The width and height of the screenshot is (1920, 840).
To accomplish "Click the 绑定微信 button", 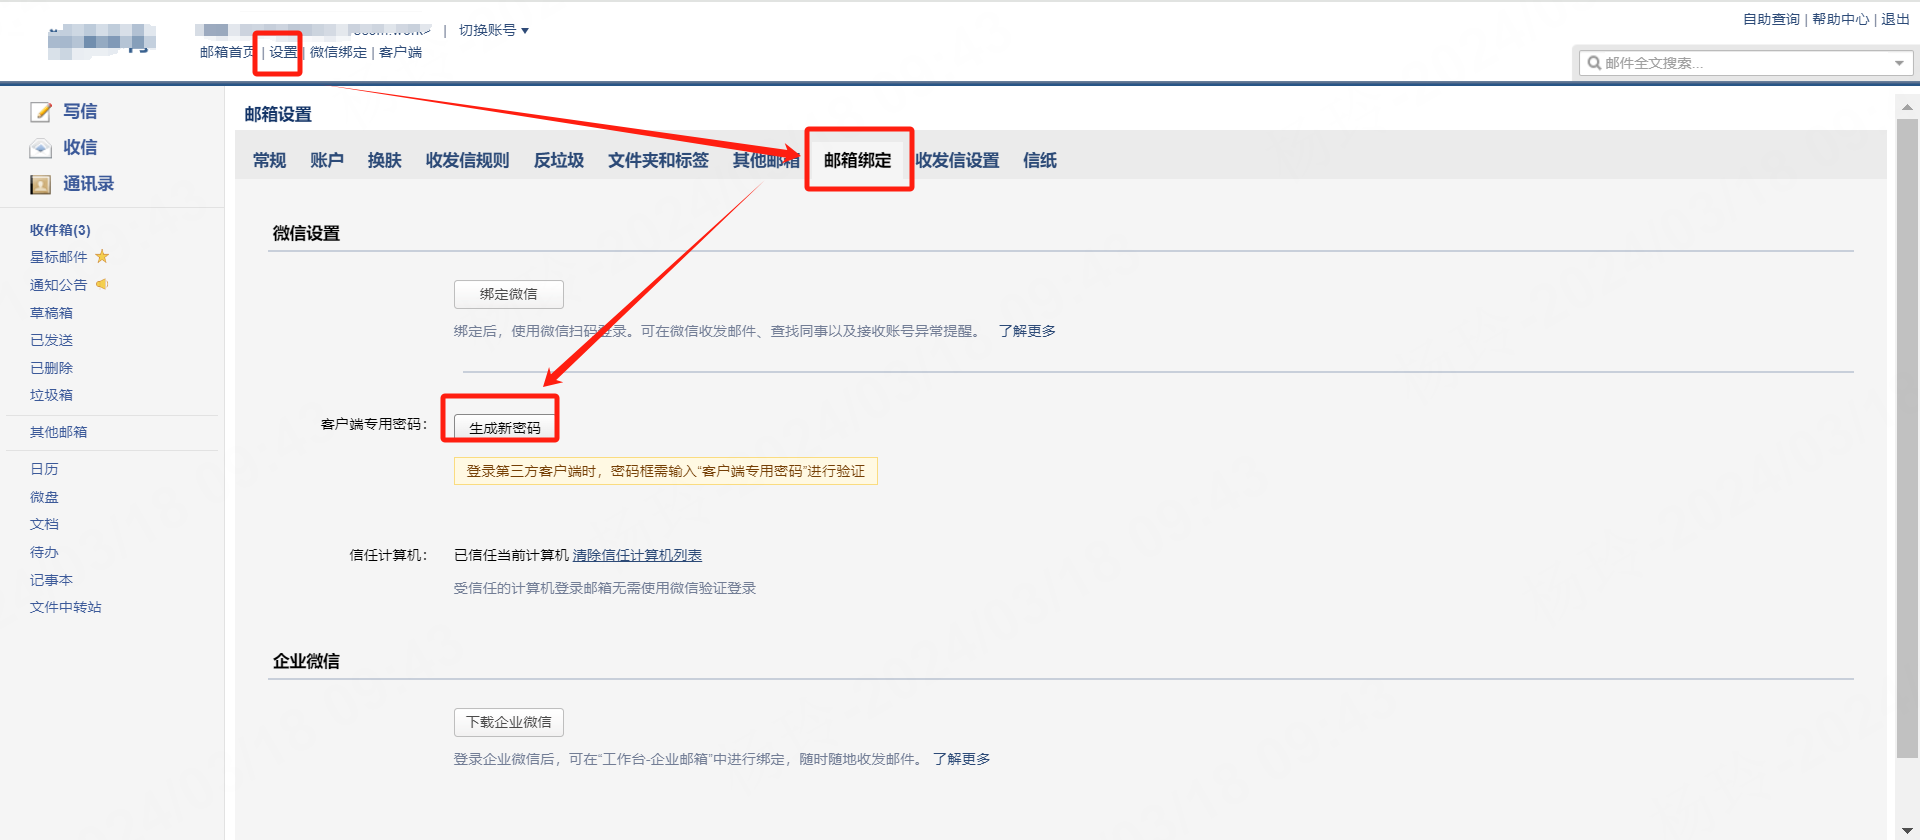I will click(x=509, y=294).
